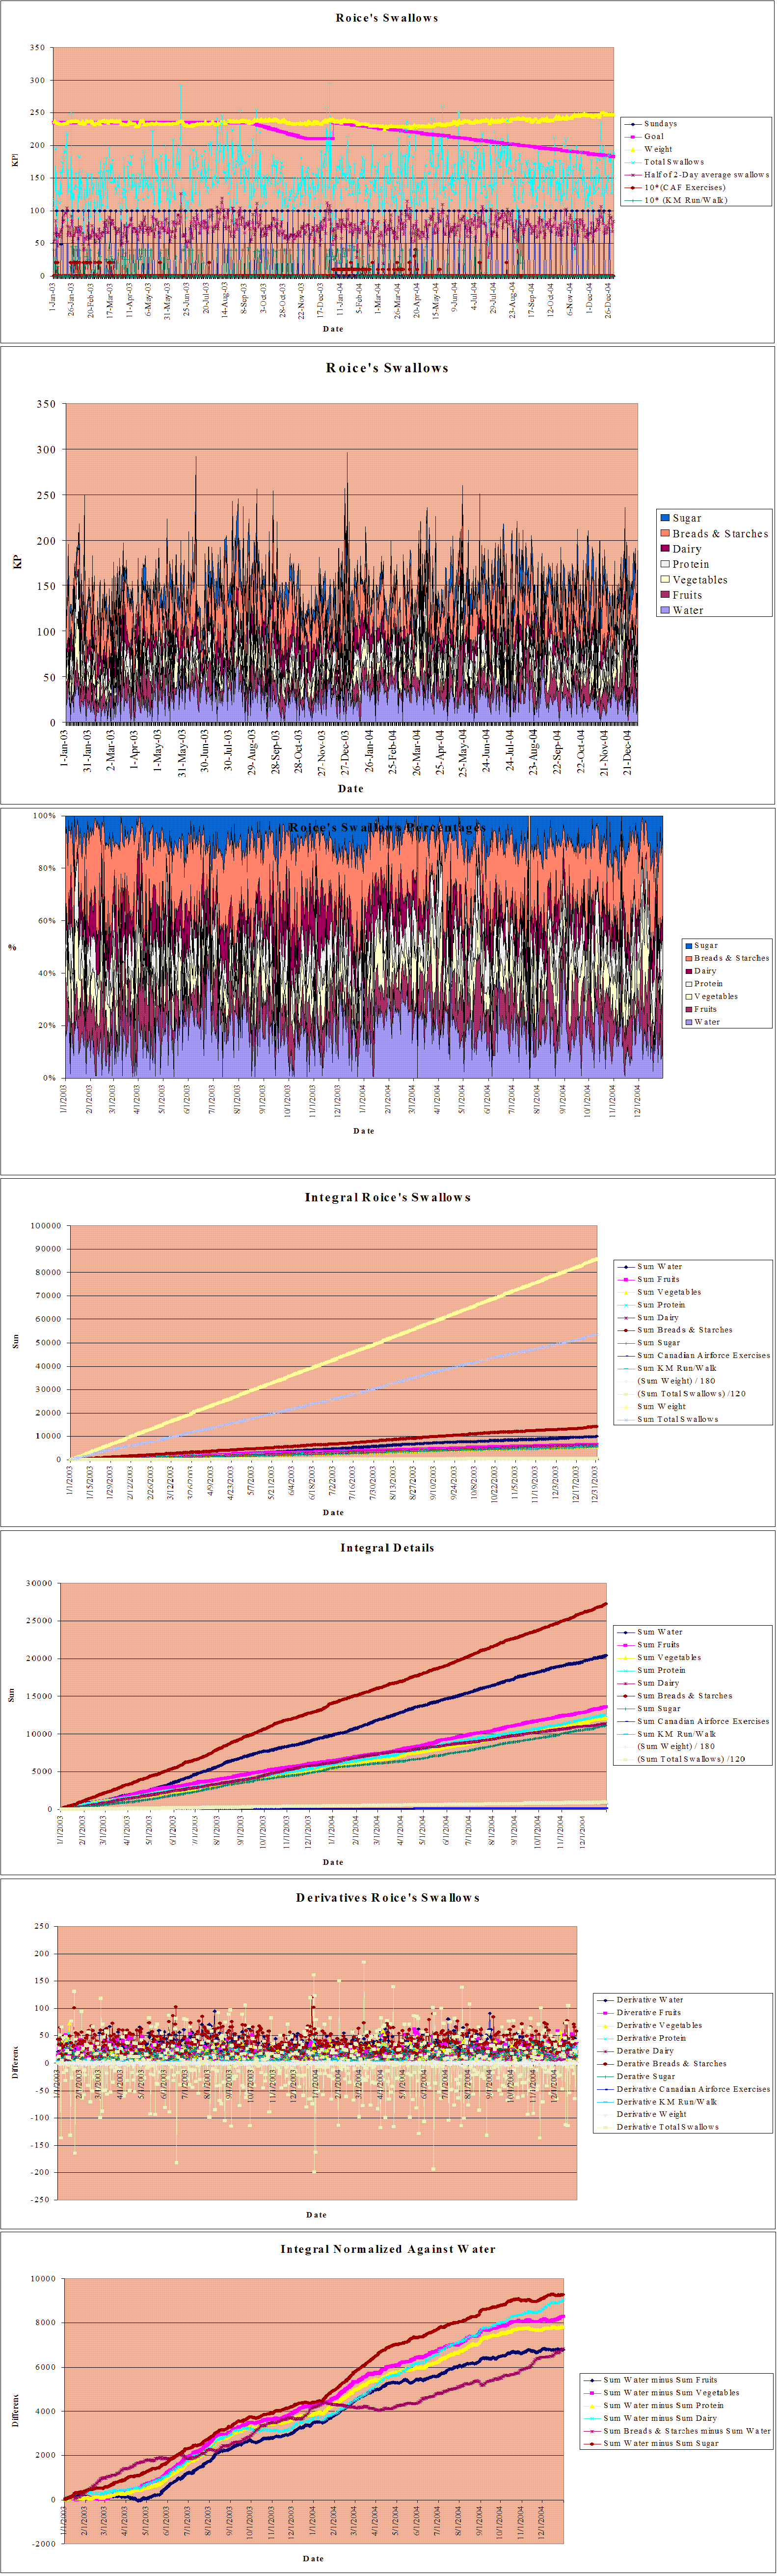The image size is (777, 2576).
Task: Click the '-250' axis value on Derivatives chart
Action: (40, 2200)
